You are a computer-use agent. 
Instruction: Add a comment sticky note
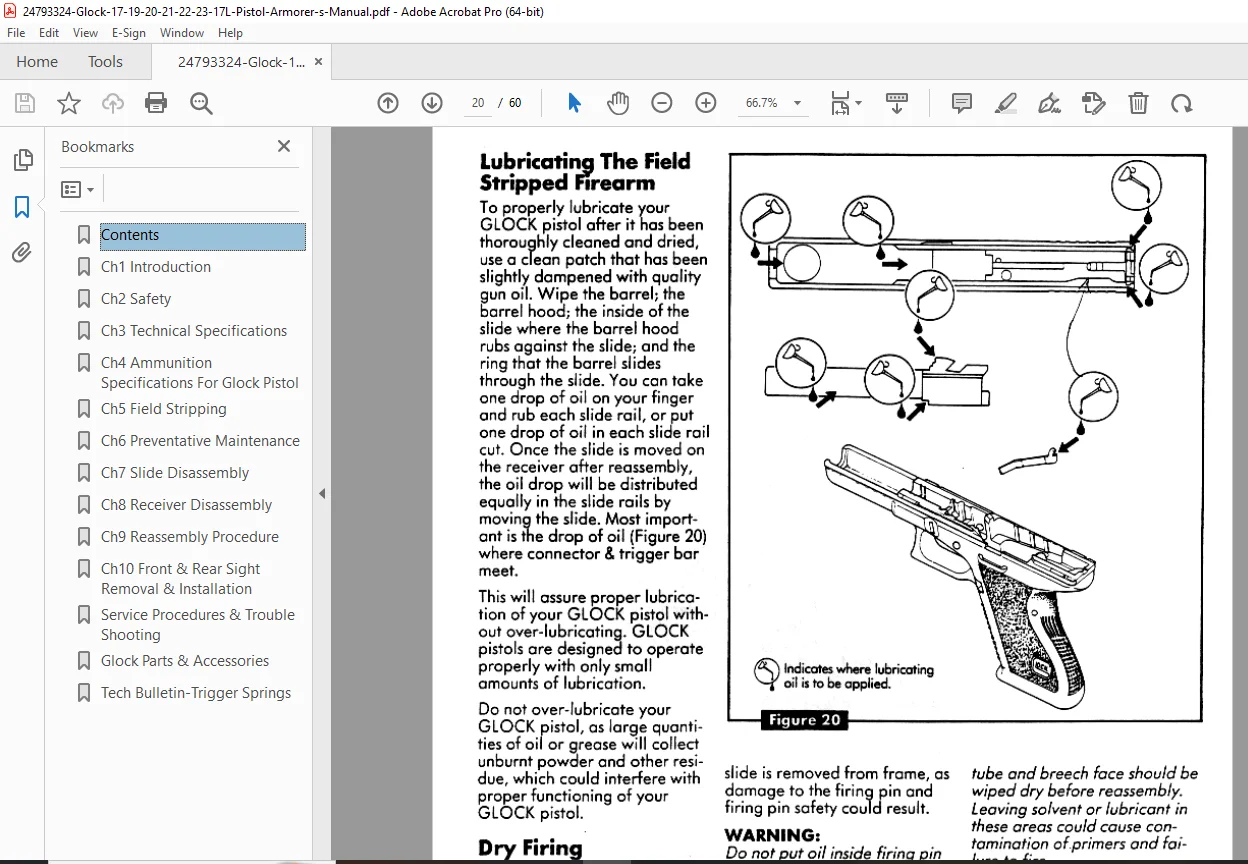(962, 103)
